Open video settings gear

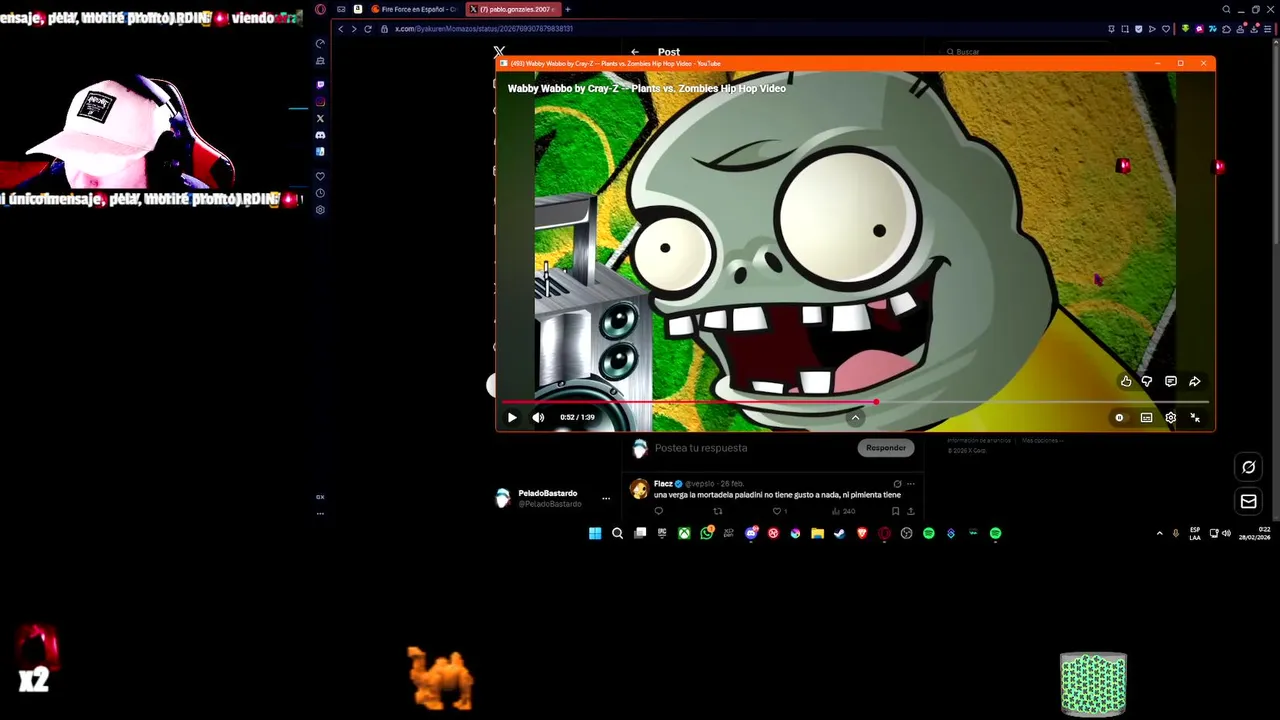point(1171,418)
